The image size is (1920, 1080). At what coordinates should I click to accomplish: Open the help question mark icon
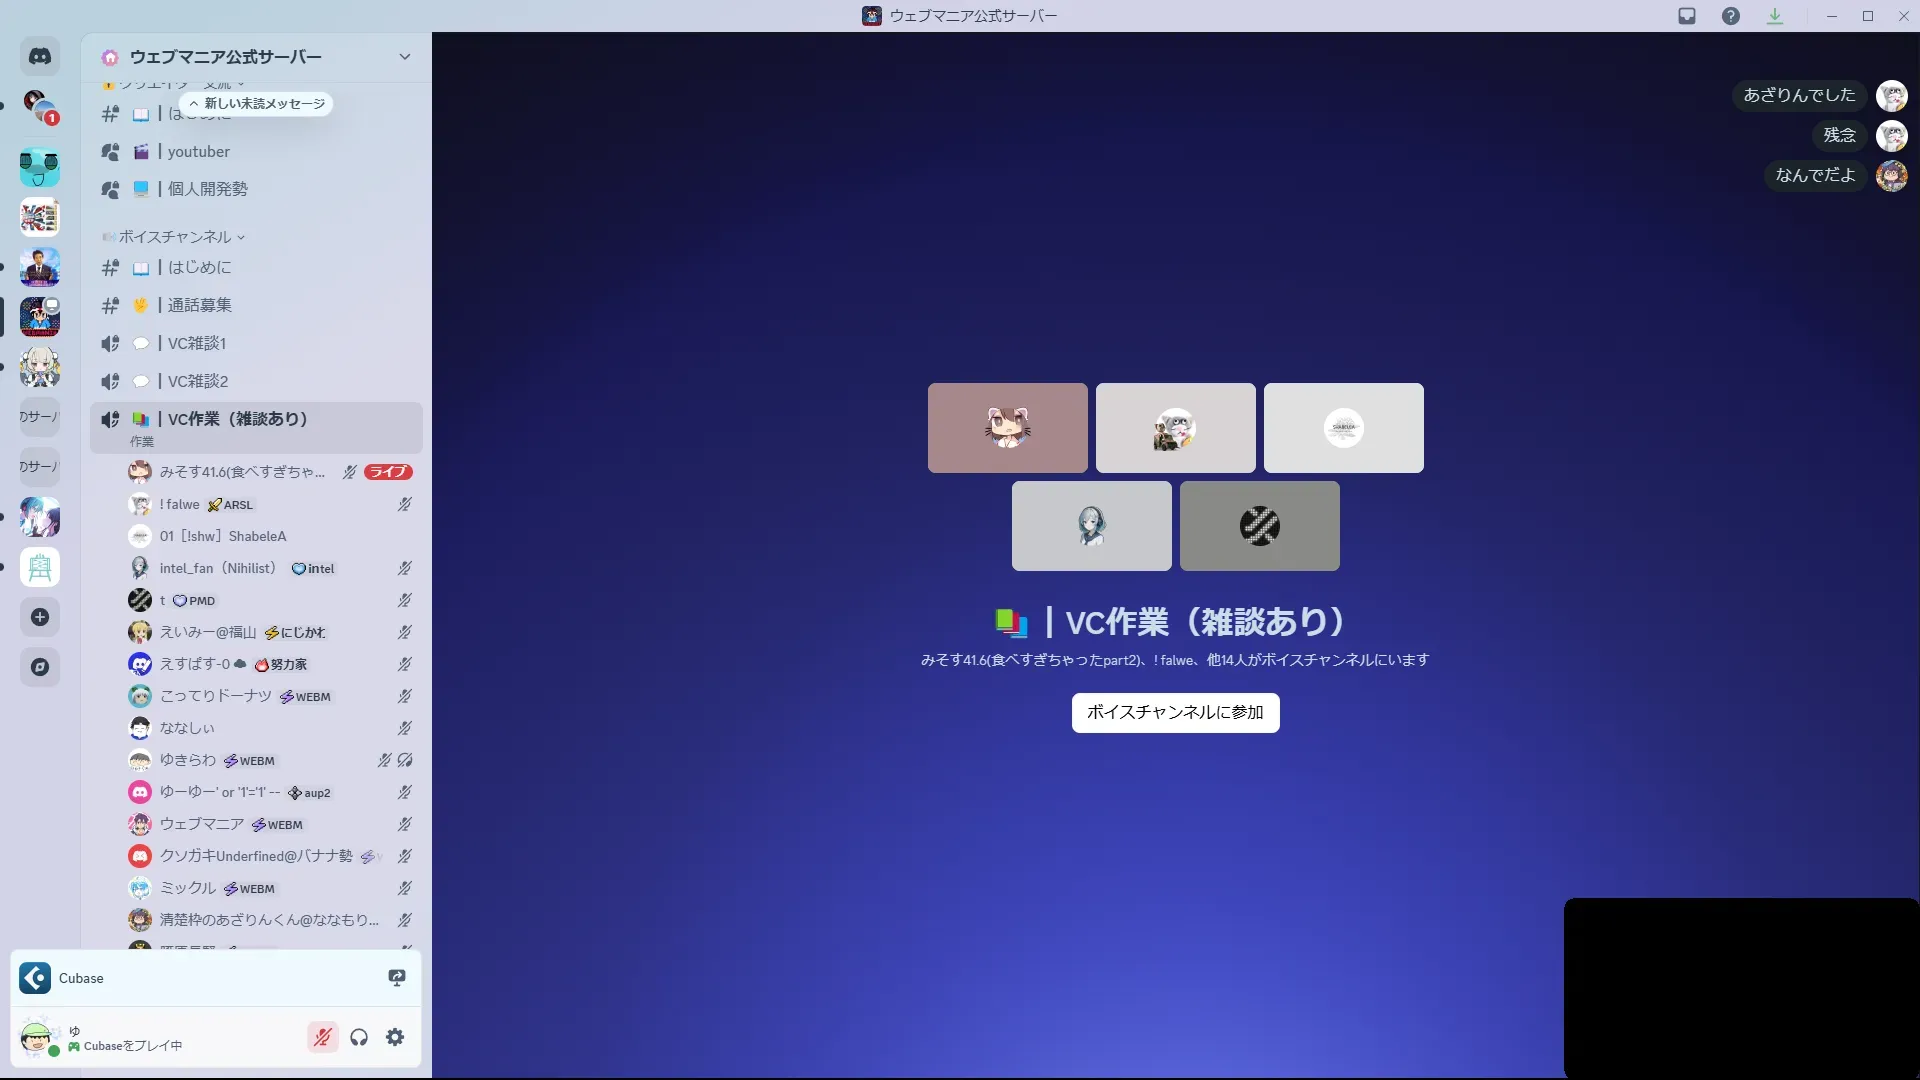pos(1731,16)
